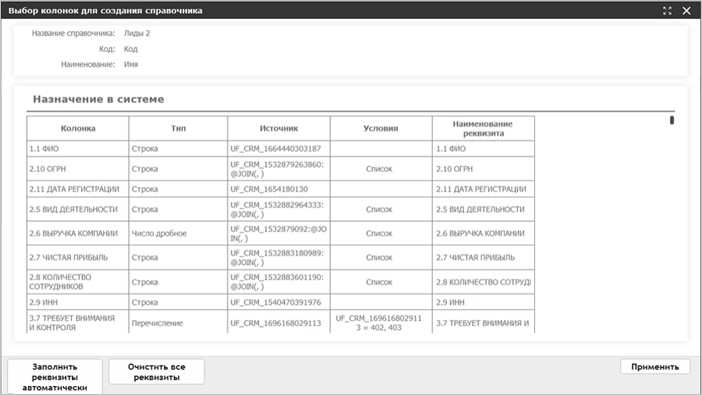This screenshot has height=395, width=702.
Task: Select '2.6 ВЫРУЧКА КОМПАНИИ' in Колонка column
Action: 78,233
